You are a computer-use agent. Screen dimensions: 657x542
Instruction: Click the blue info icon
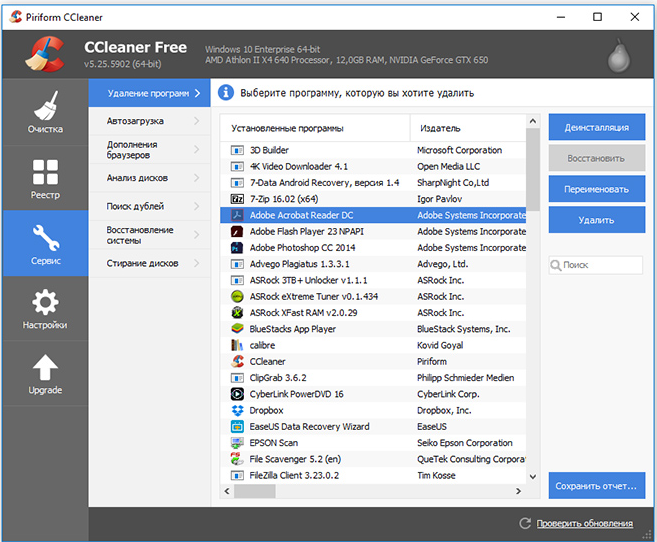tap(226, 93)
